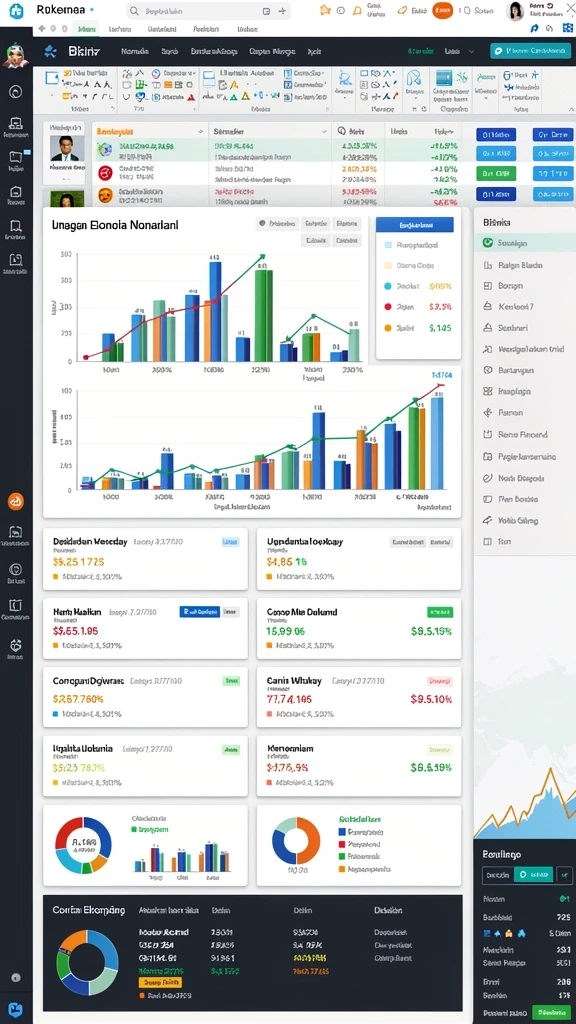Click the search field in the top bar
576x1024 pixels.
point(208,11)
